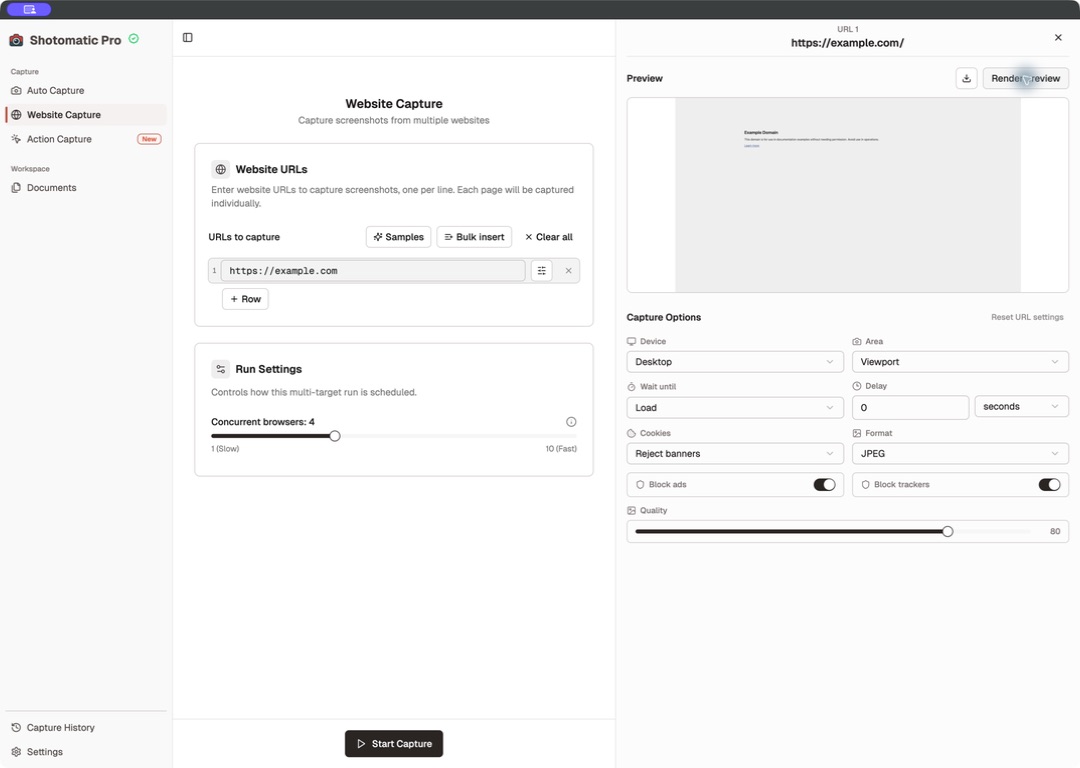The height and width of the screenshot is (768, 1080).
Task: Toggle the sidebar panel icon
Action: (187, 37)
